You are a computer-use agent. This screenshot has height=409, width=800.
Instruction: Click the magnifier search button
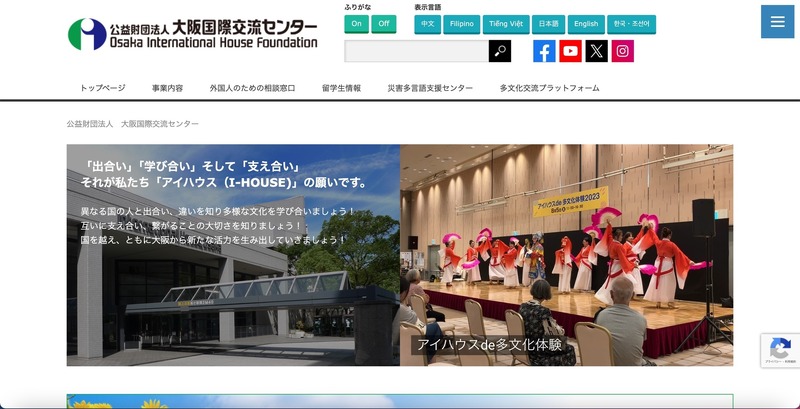pos(500,51)
